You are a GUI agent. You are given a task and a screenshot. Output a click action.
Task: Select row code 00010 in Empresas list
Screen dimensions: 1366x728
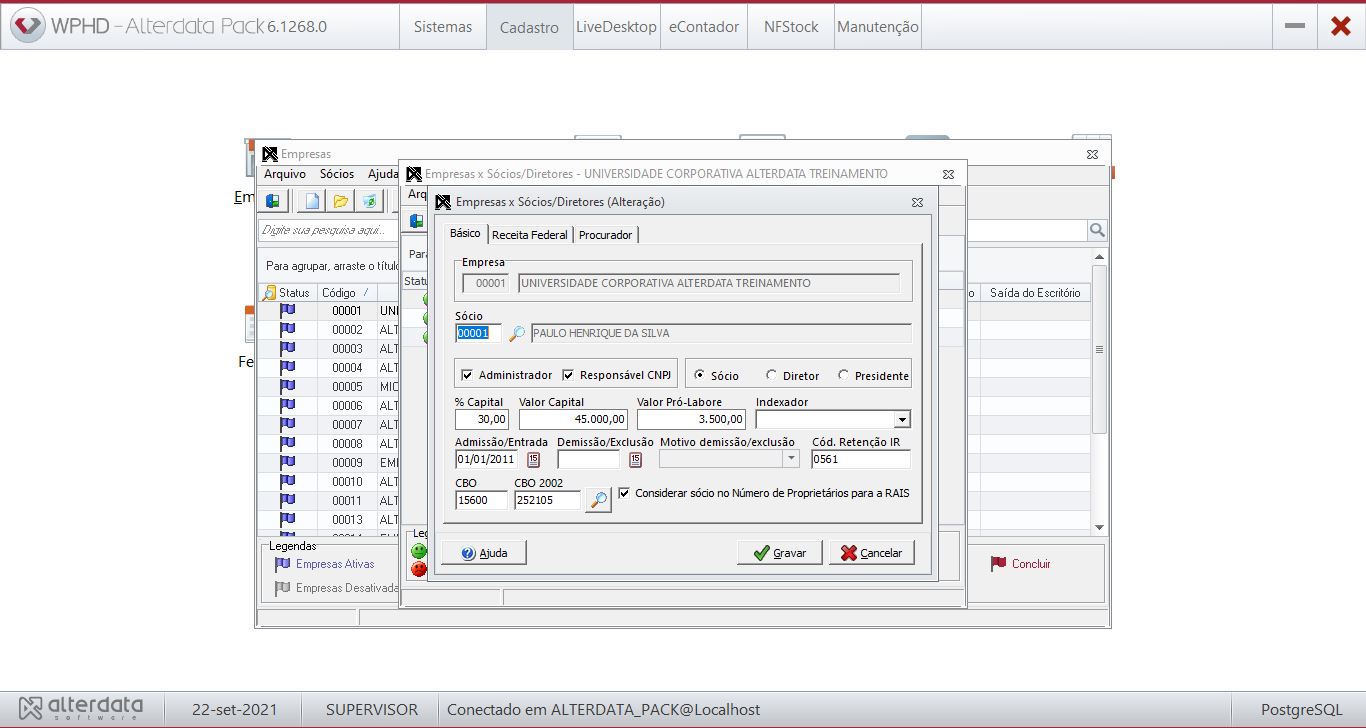click(x=347, y=481)
